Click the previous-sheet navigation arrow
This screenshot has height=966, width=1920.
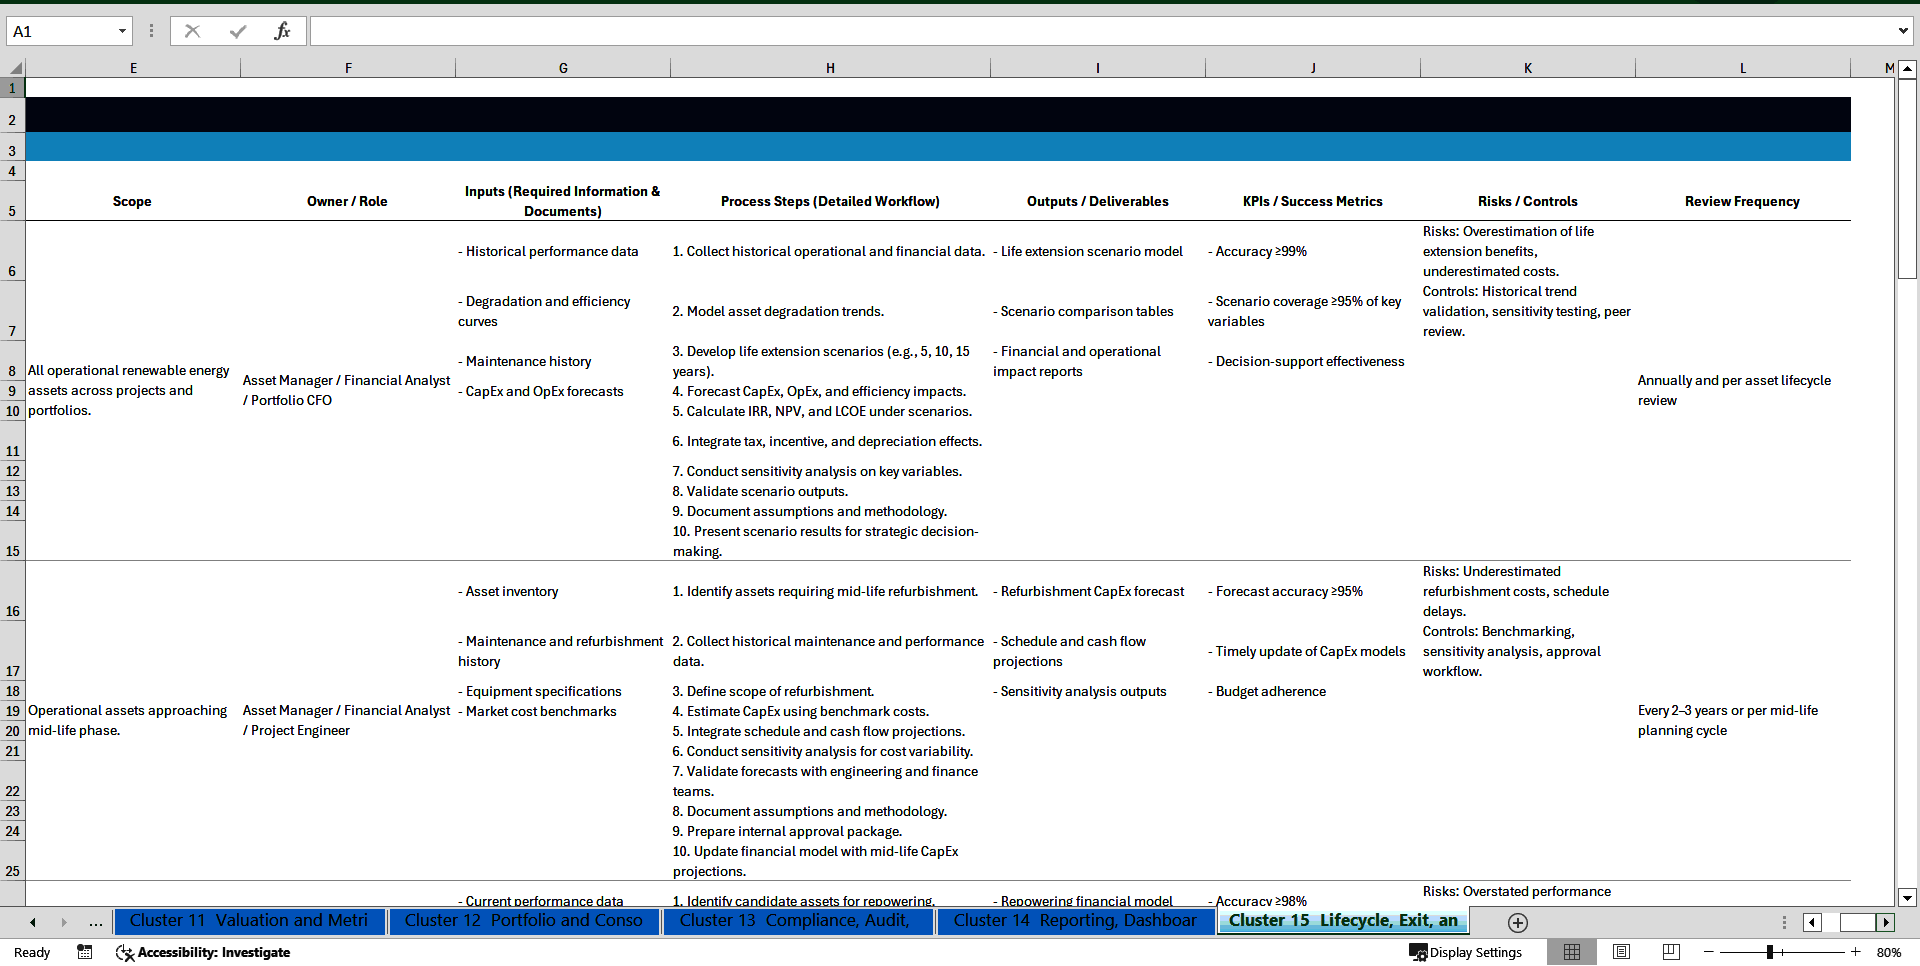[x=32, y=922]
